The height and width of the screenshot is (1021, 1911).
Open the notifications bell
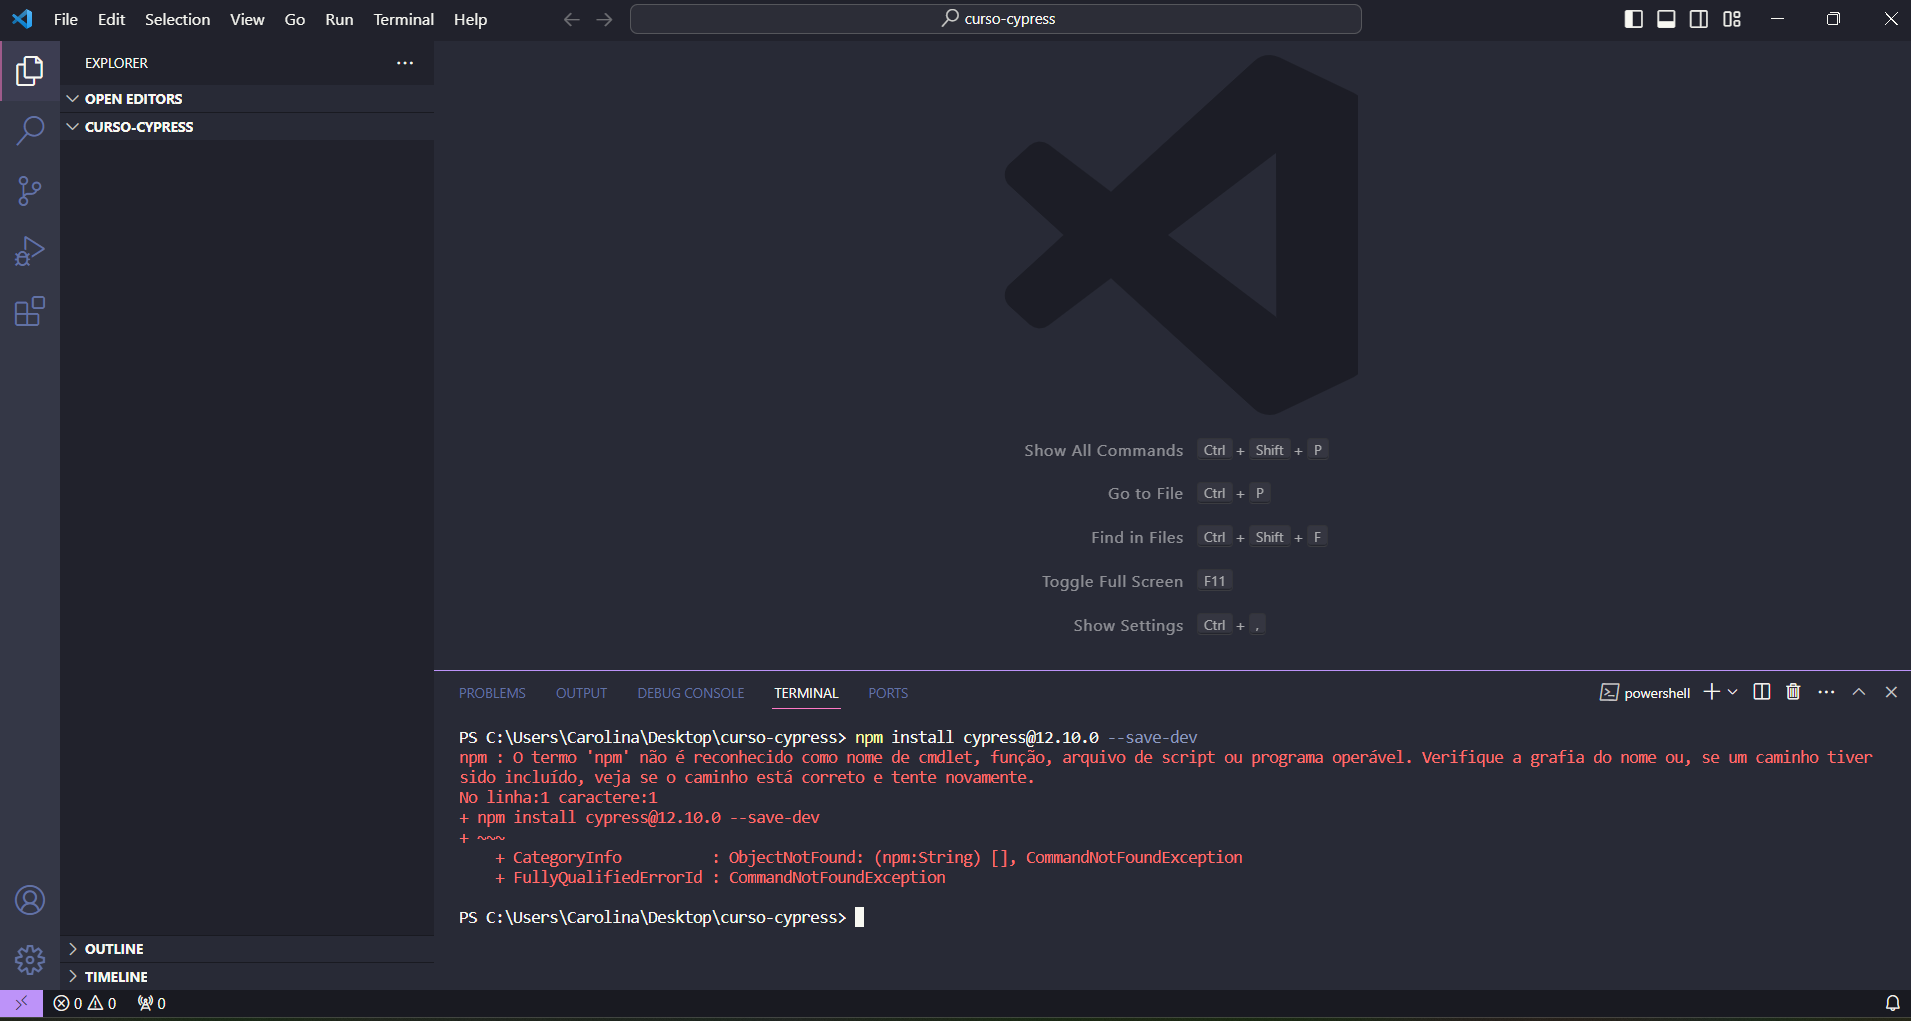[x=1892, y=1003]
